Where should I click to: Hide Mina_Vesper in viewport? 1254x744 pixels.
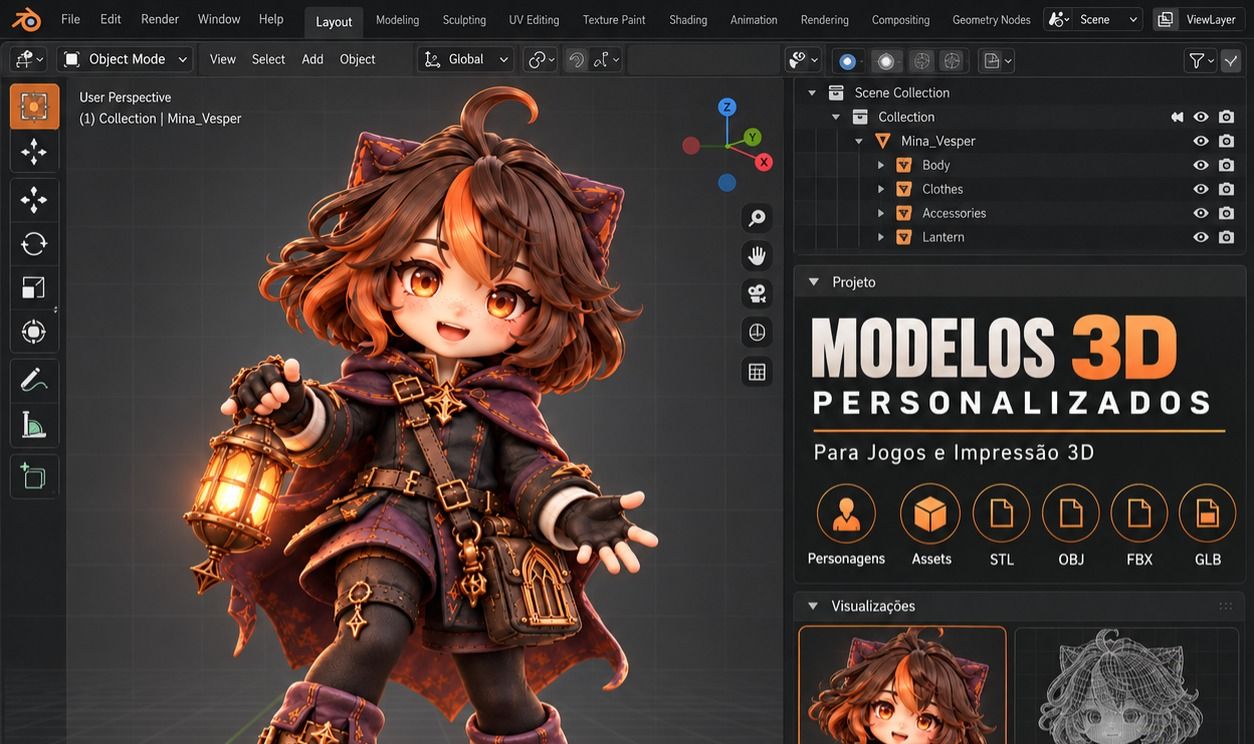(x=1201, y=141)
